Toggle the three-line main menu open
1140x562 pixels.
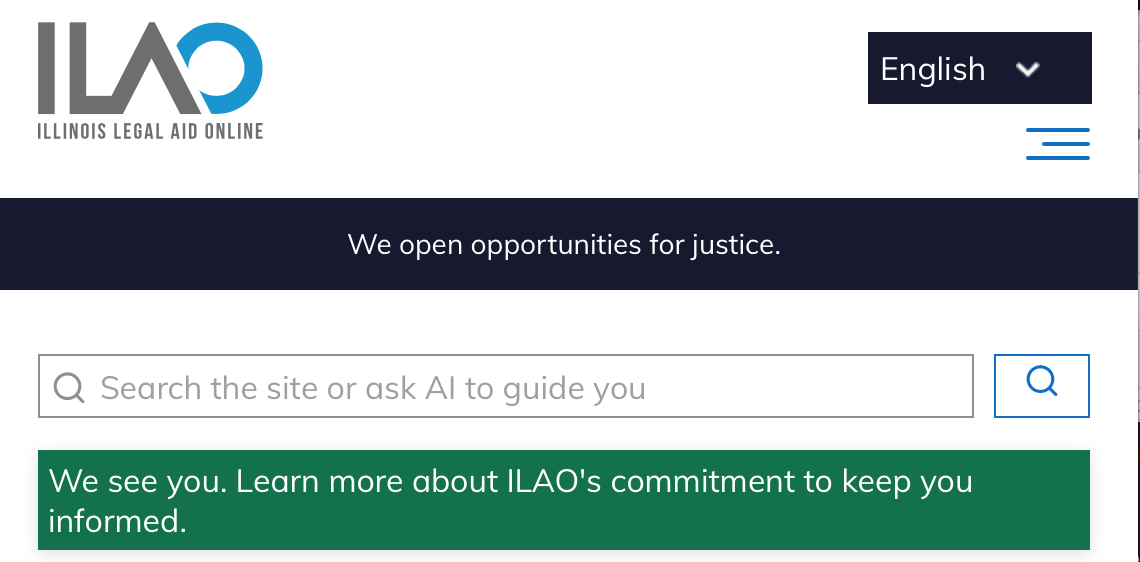pos(1058,143)
